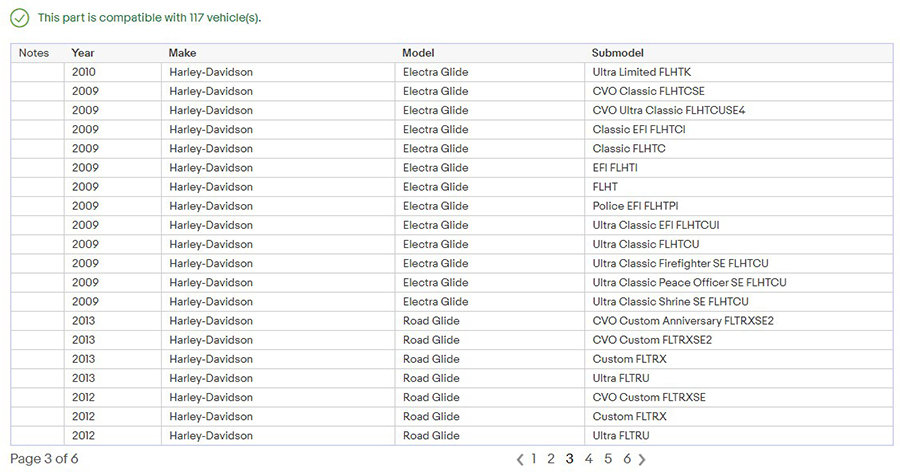Select CVO Custom Anniversary FLTRXSE2 cell
The height and width of the screenshot is (472, 900).
click(739, 320)
